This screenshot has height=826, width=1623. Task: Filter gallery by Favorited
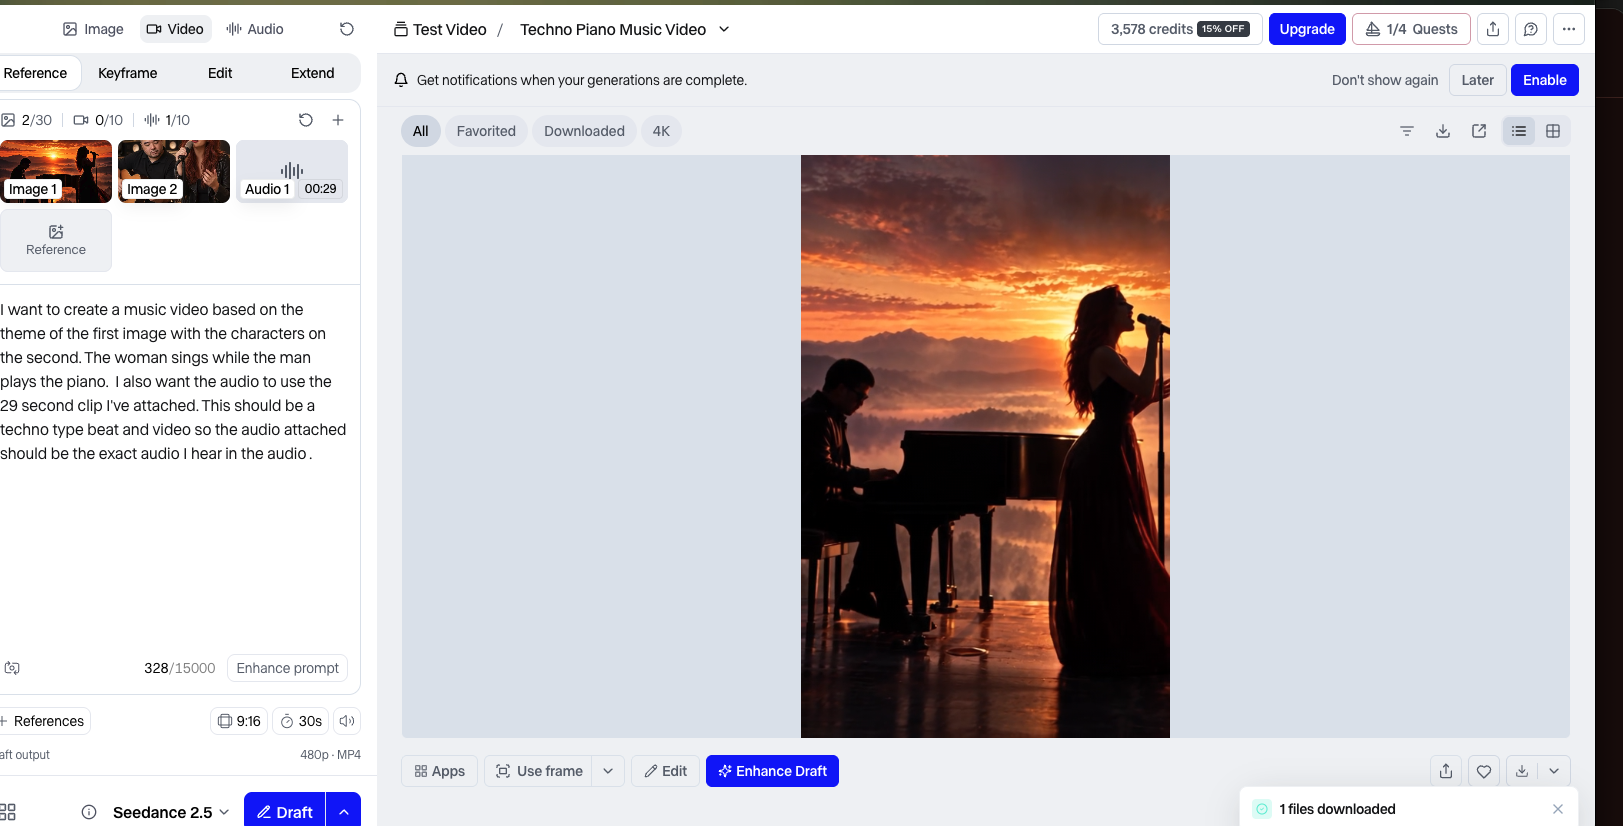(486, 131)
